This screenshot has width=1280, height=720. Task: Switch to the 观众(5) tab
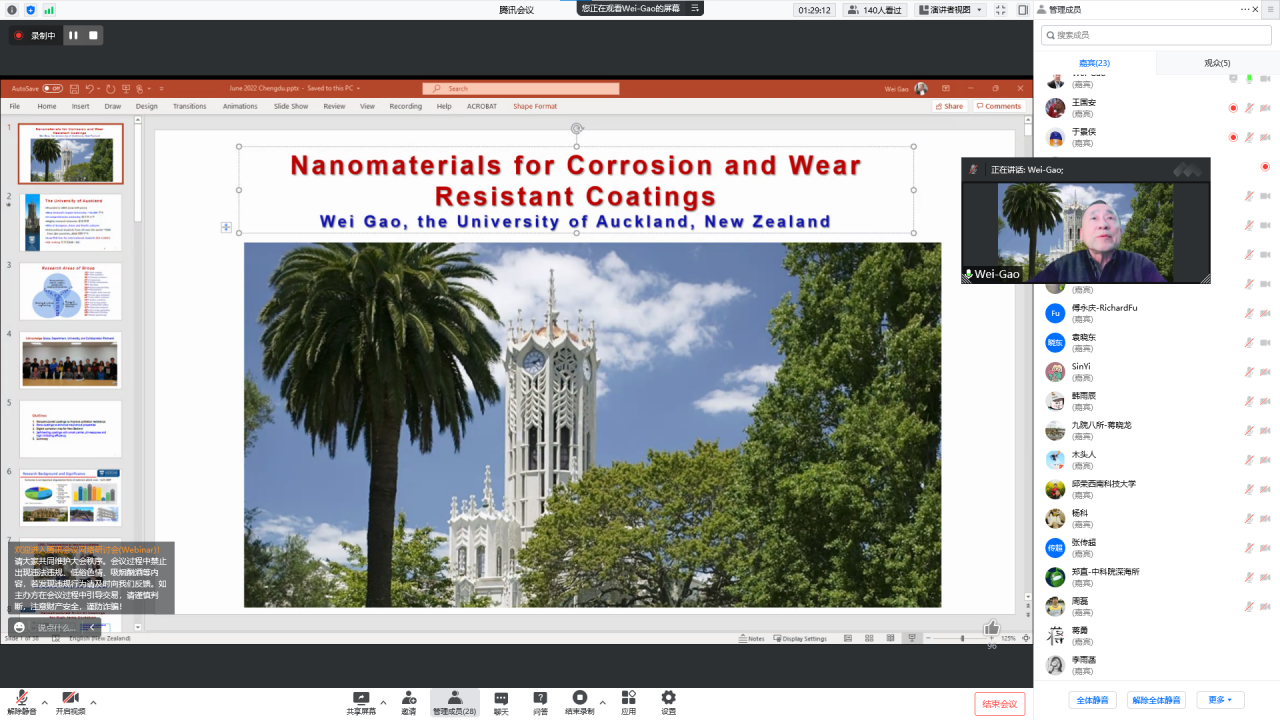[1217, 63]
